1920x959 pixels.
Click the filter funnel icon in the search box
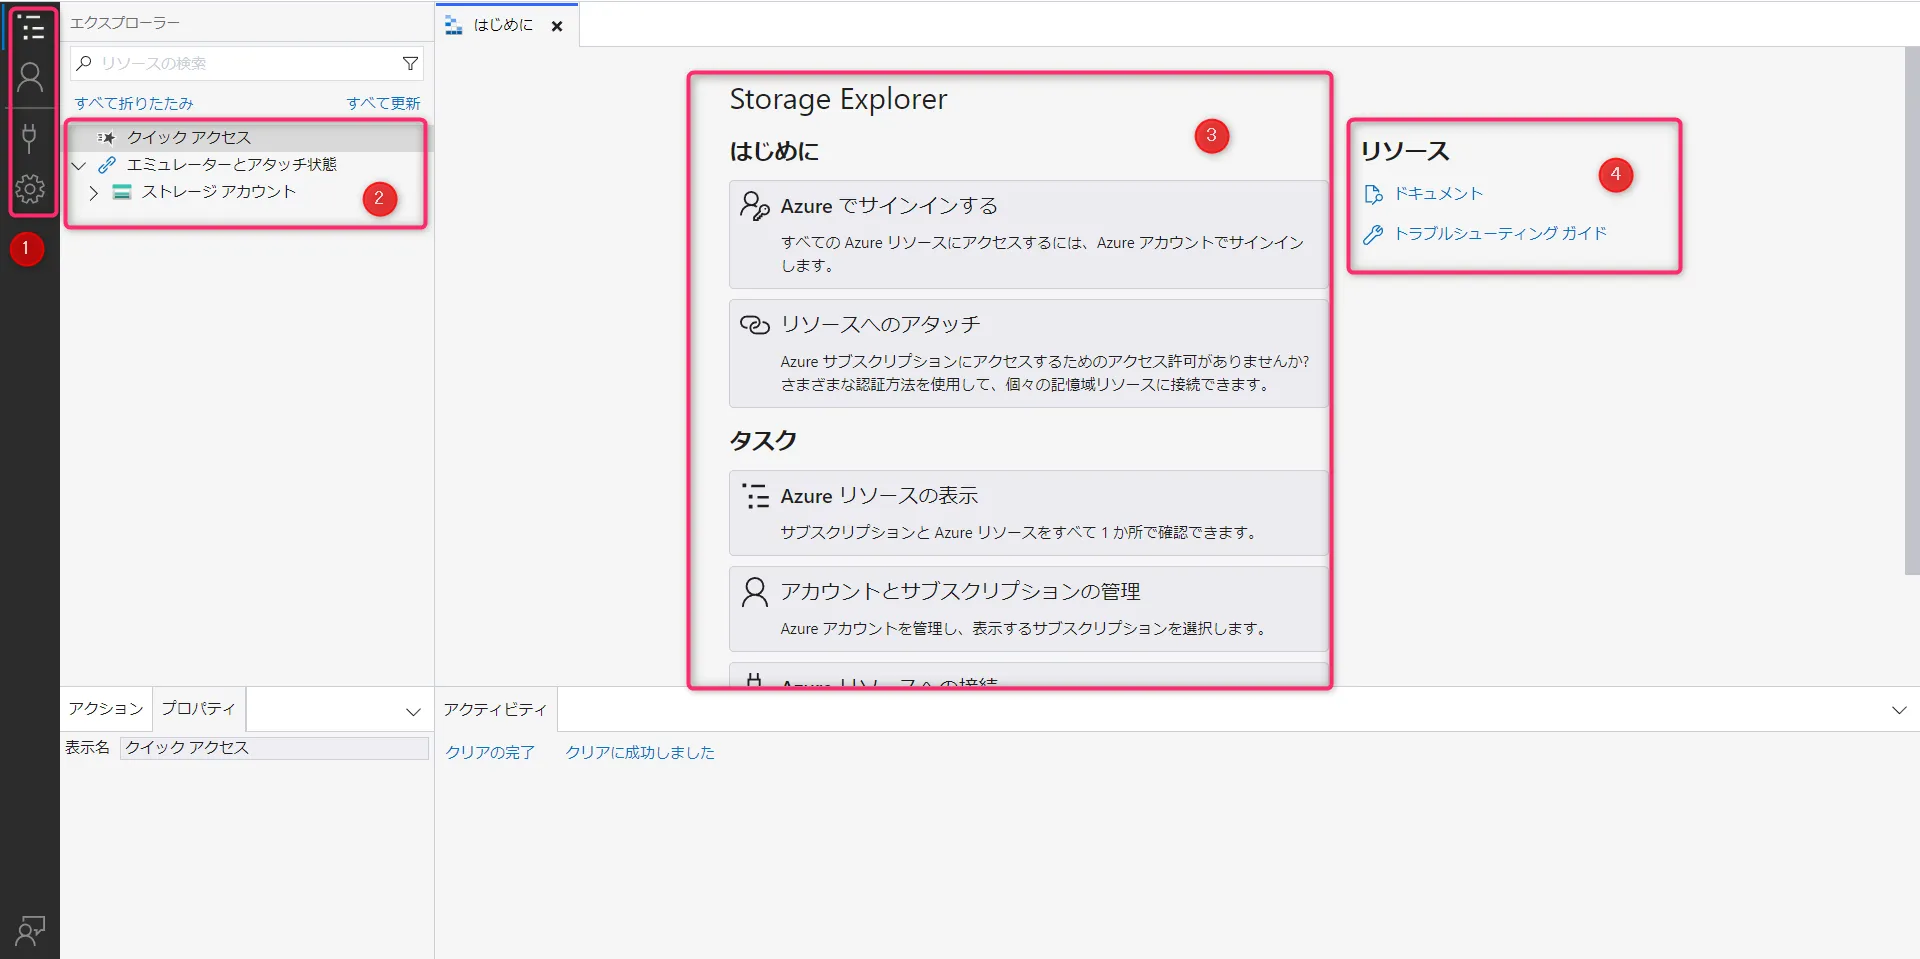click(410, 63)
